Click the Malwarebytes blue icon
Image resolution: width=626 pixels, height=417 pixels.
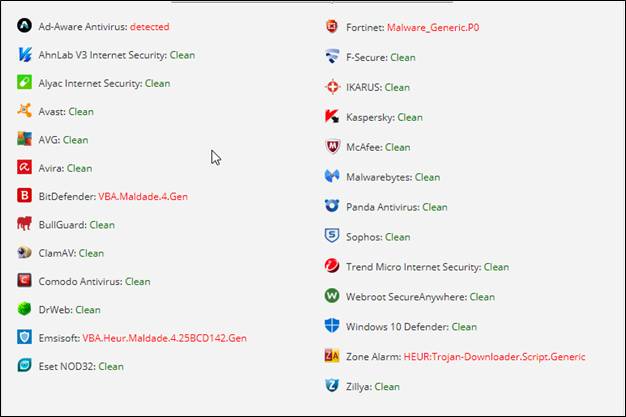(332, 177)
